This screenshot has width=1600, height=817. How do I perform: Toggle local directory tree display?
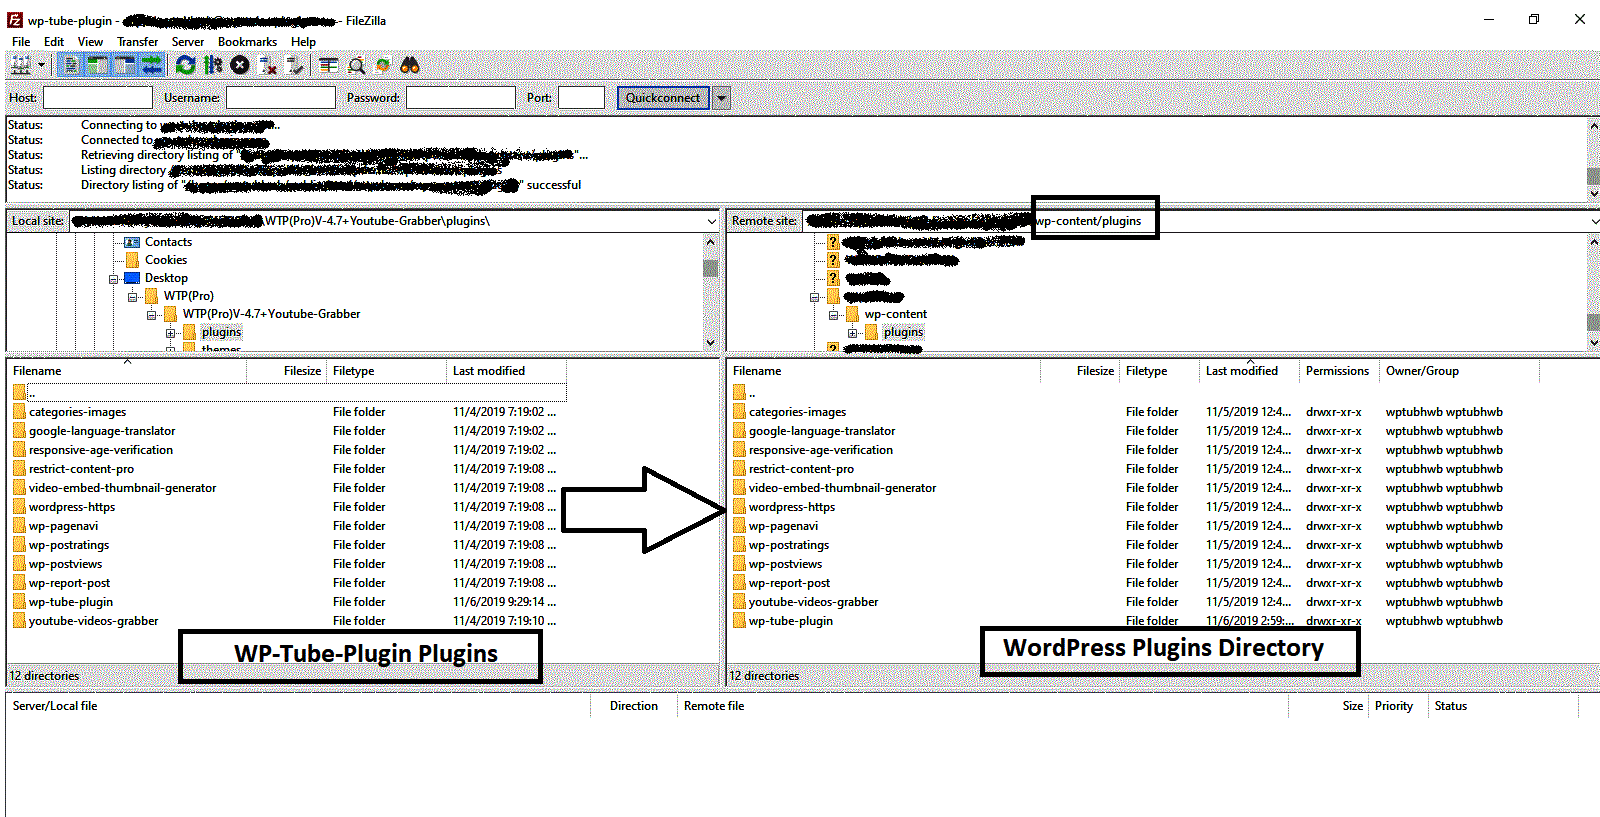click(97, 66)
